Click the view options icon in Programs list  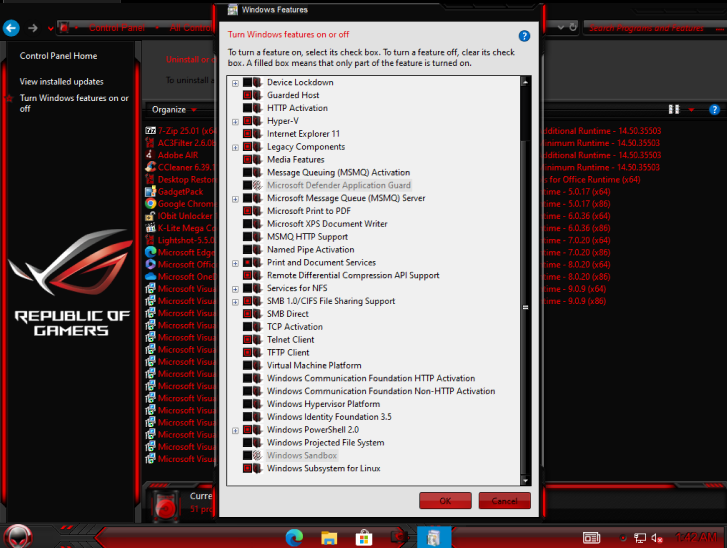(x=674, y=109)
